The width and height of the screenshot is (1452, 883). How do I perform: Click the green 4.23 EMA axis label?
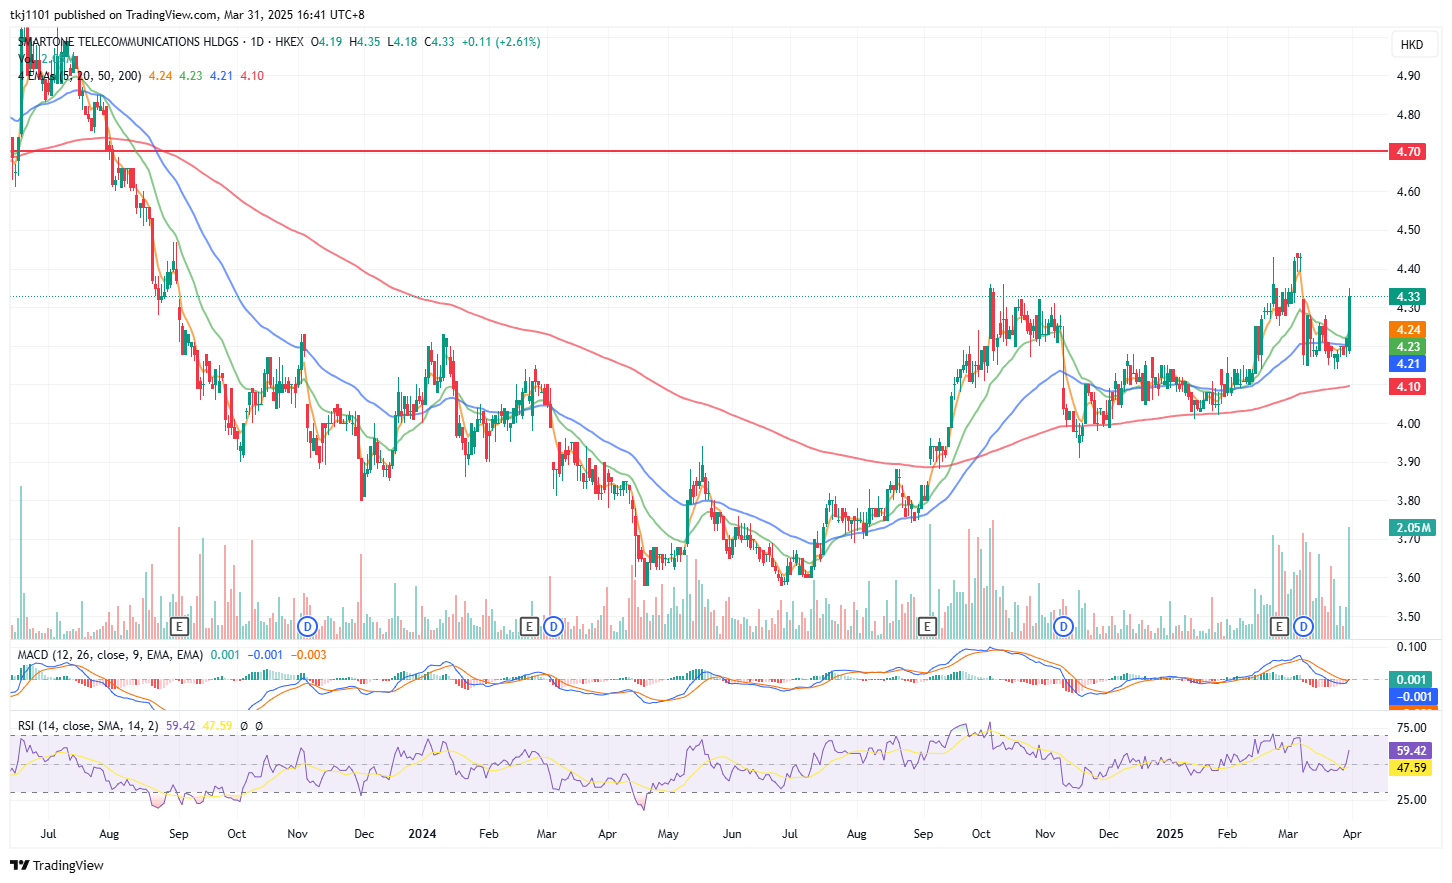[1409, 347]
